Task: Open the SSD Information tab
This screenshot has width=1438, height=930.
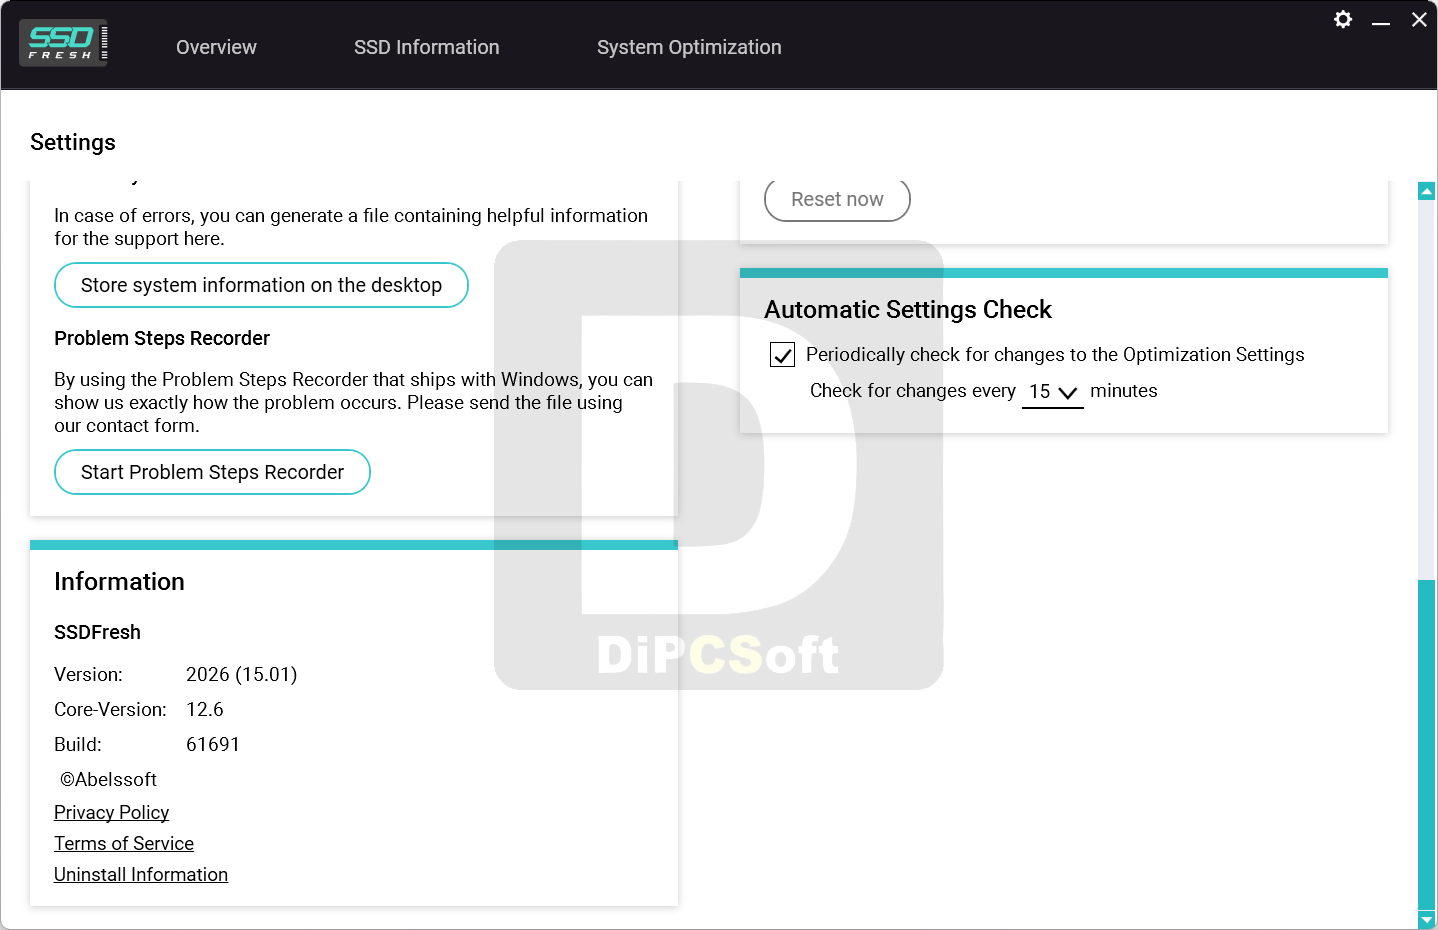Action: click(x=426, y=47)
